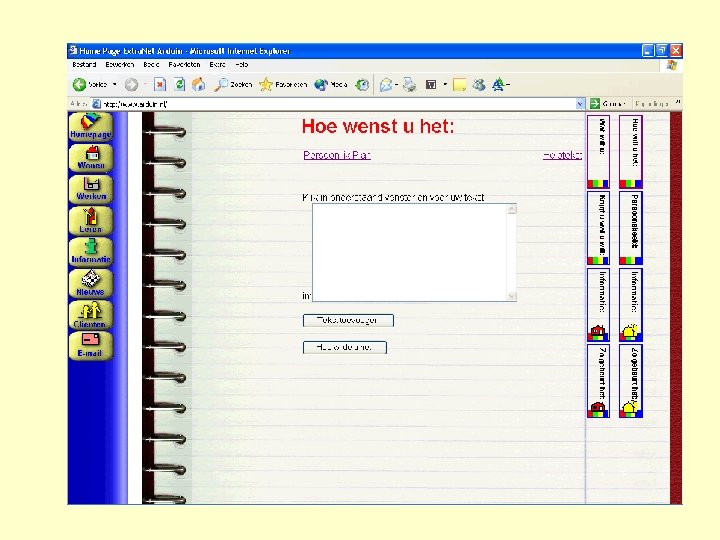Viewport: 720px width, 540px height.
Task: Open 'Zo gebeurt het' tab with yellow house
Action: (630, 381)
